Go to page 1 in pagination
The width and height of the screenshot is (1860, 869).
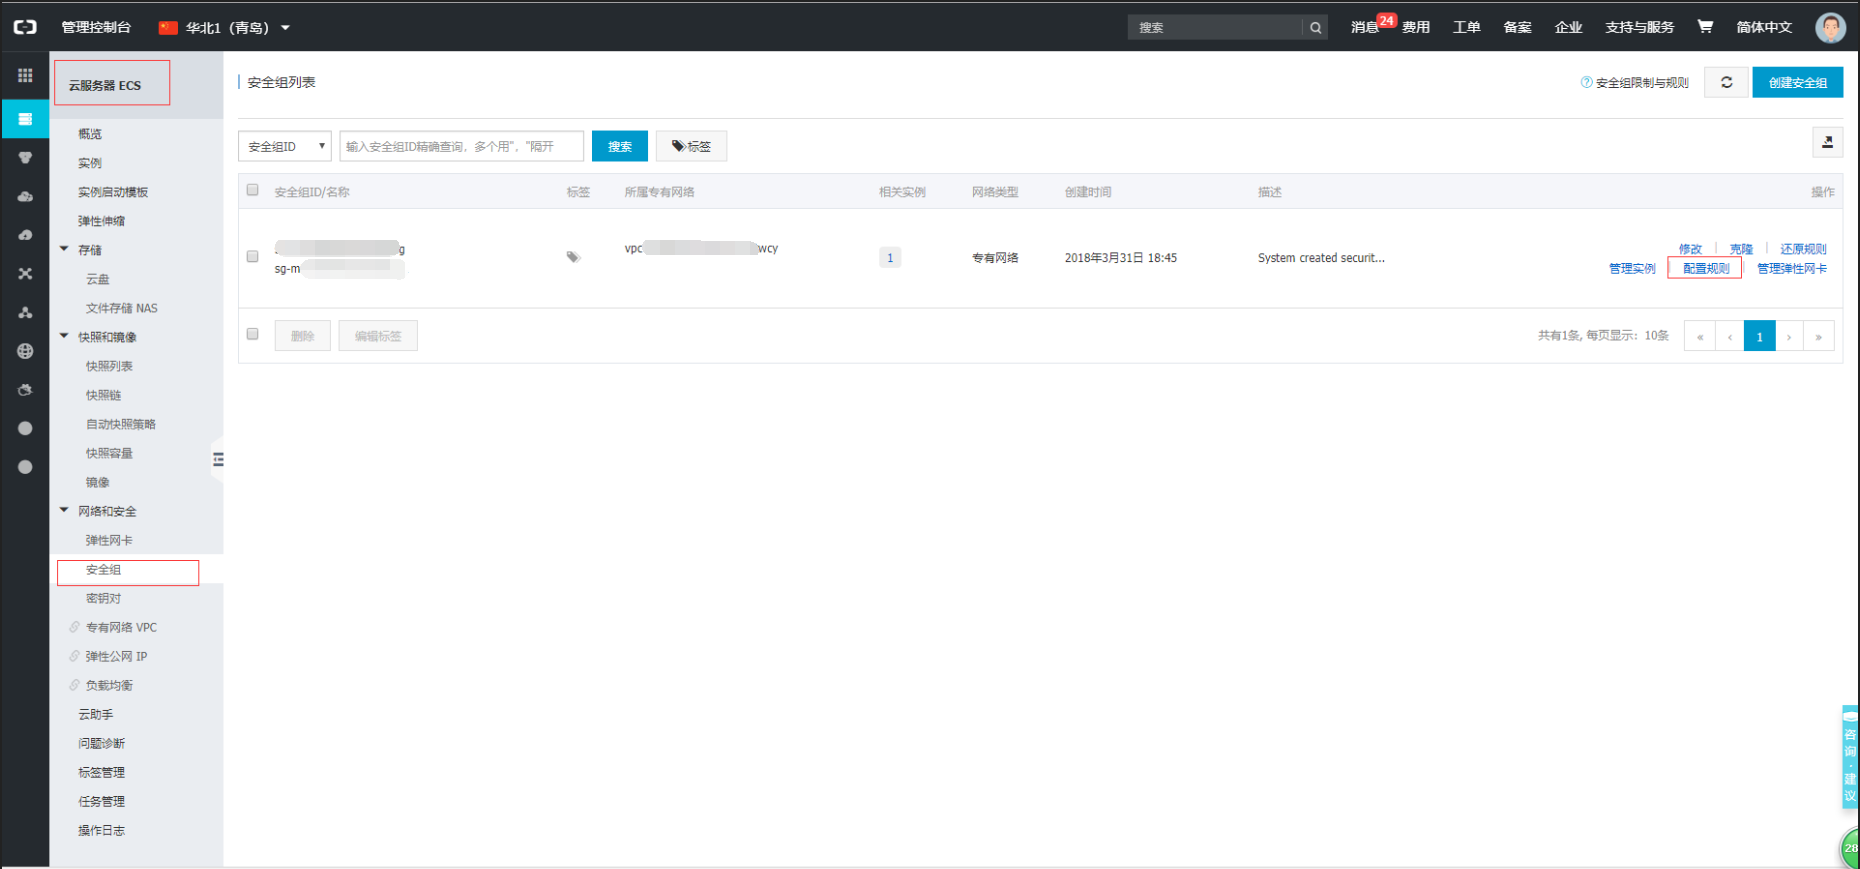click(x=1759, y=336)
